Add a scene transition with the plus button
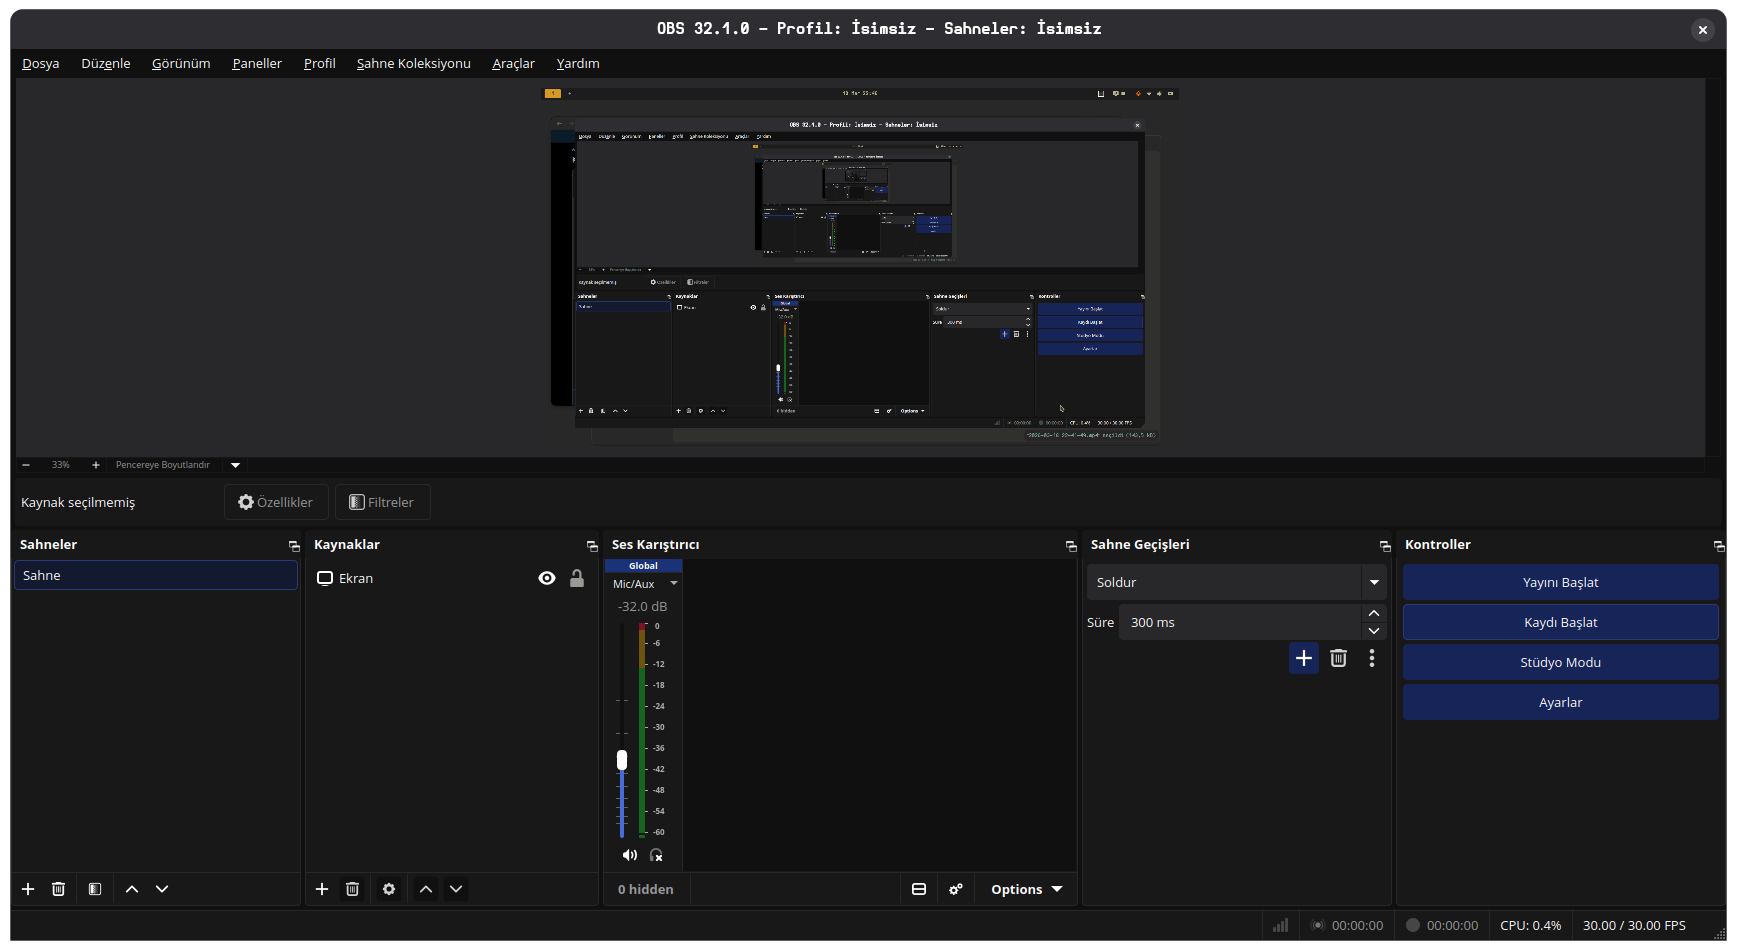 pos(1304,658)
